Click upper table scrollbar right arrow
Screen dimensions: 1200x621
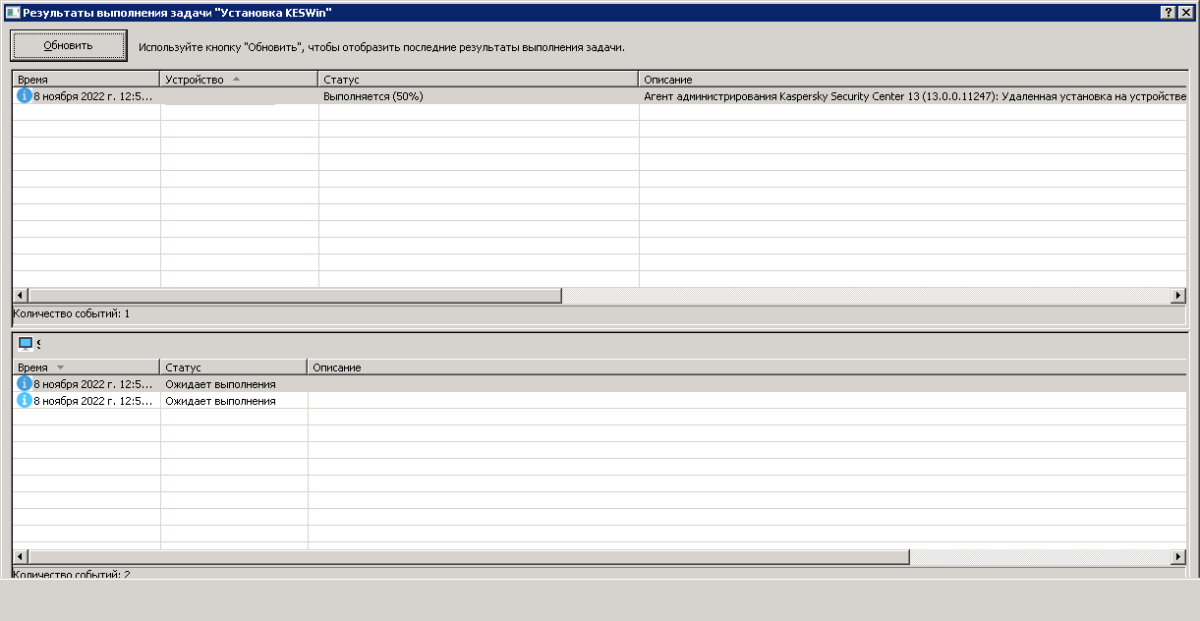click(1179, 296)
